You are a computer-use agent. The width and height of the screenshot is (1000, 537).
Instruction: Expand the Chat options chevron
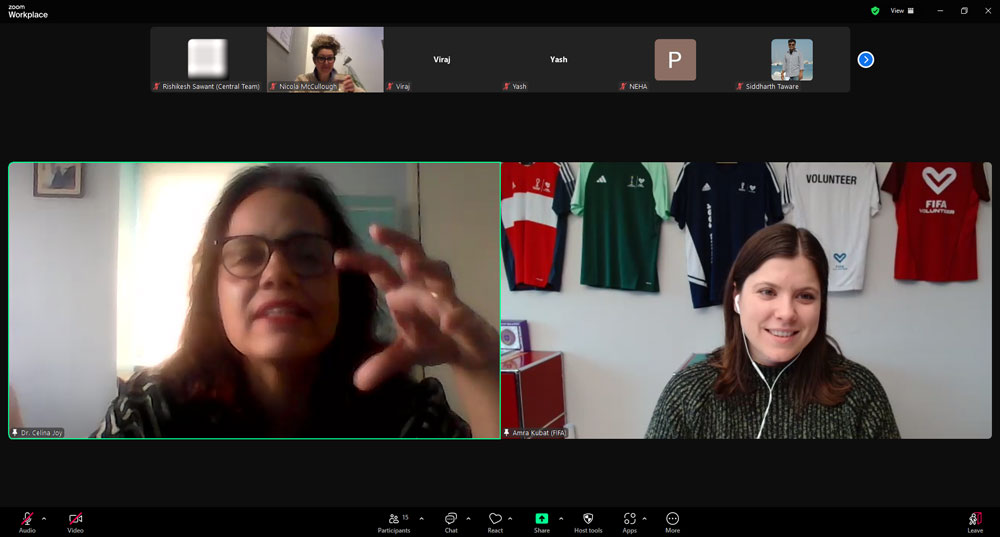[468, 518]
